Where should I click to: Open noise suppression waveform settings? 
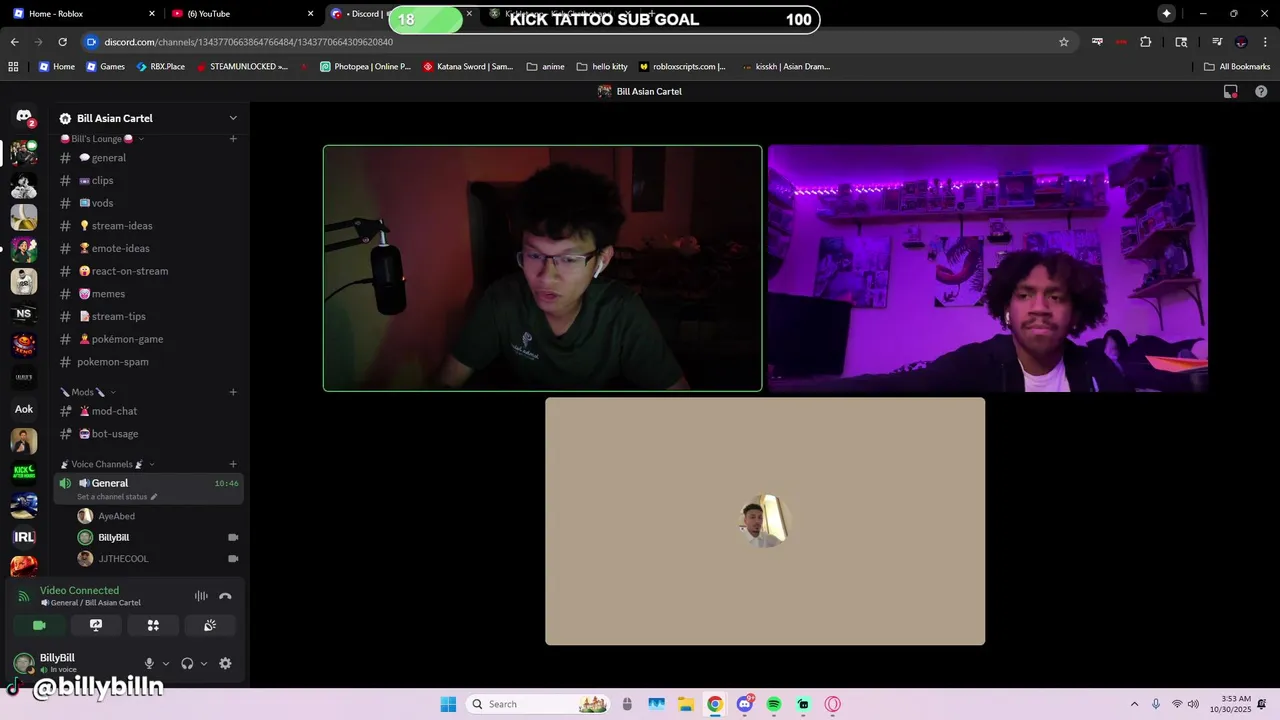201,596
